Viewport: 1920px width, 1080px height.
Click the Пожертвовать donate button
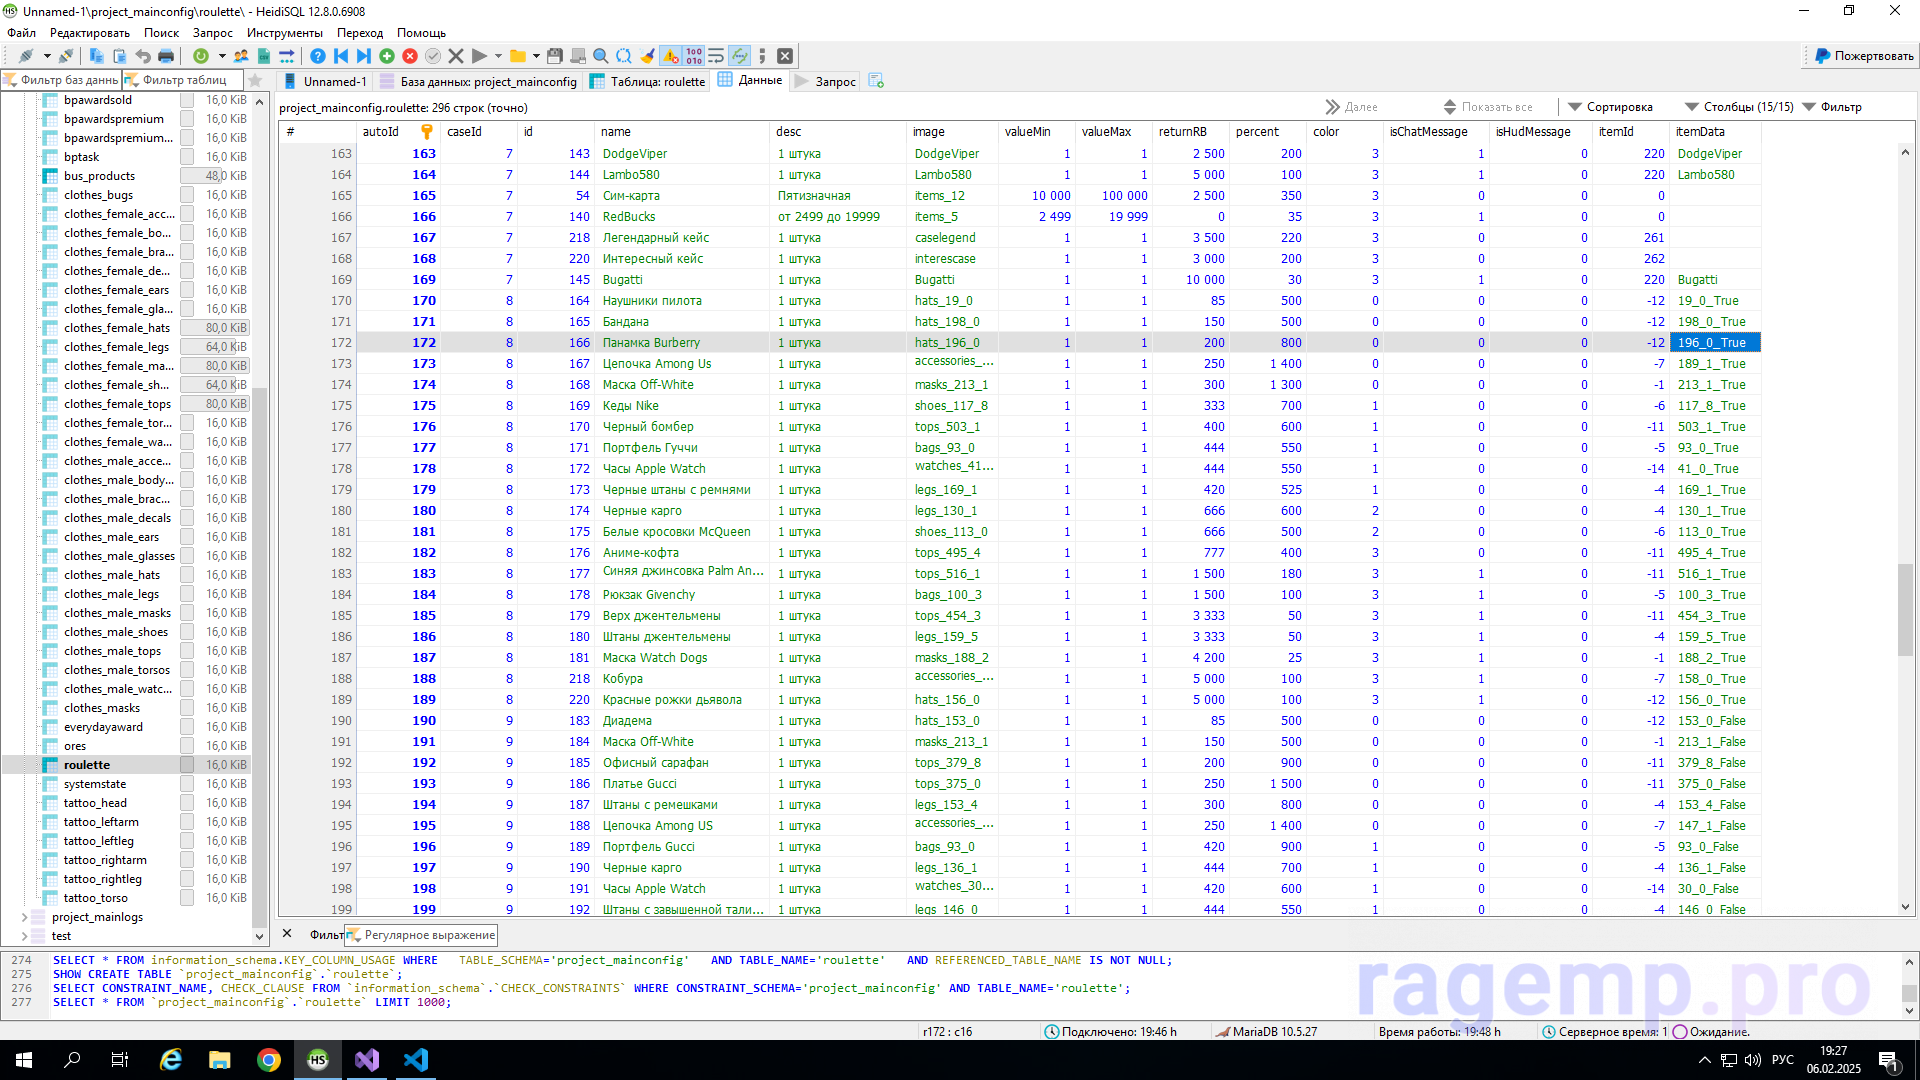pos(1864,56)
